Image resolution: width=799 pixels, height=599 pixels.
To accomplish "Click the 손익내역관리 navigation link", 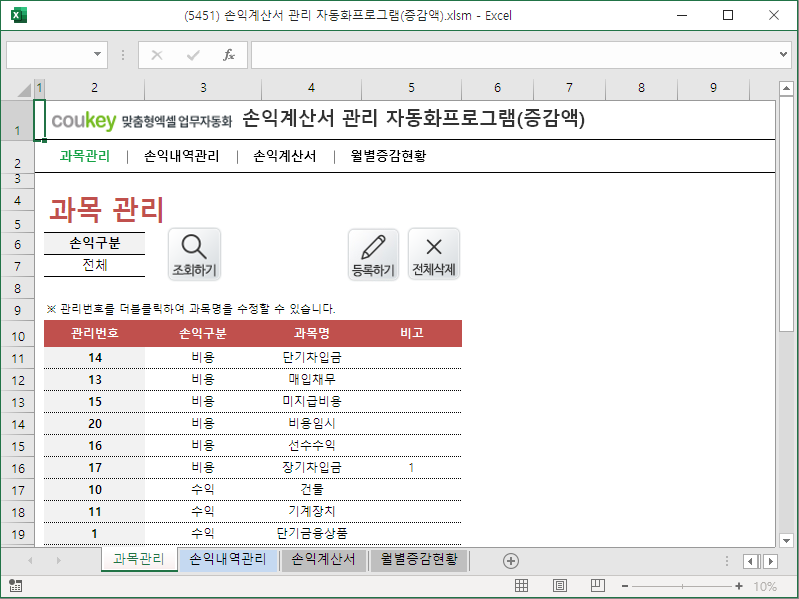I will pos(181,156).
